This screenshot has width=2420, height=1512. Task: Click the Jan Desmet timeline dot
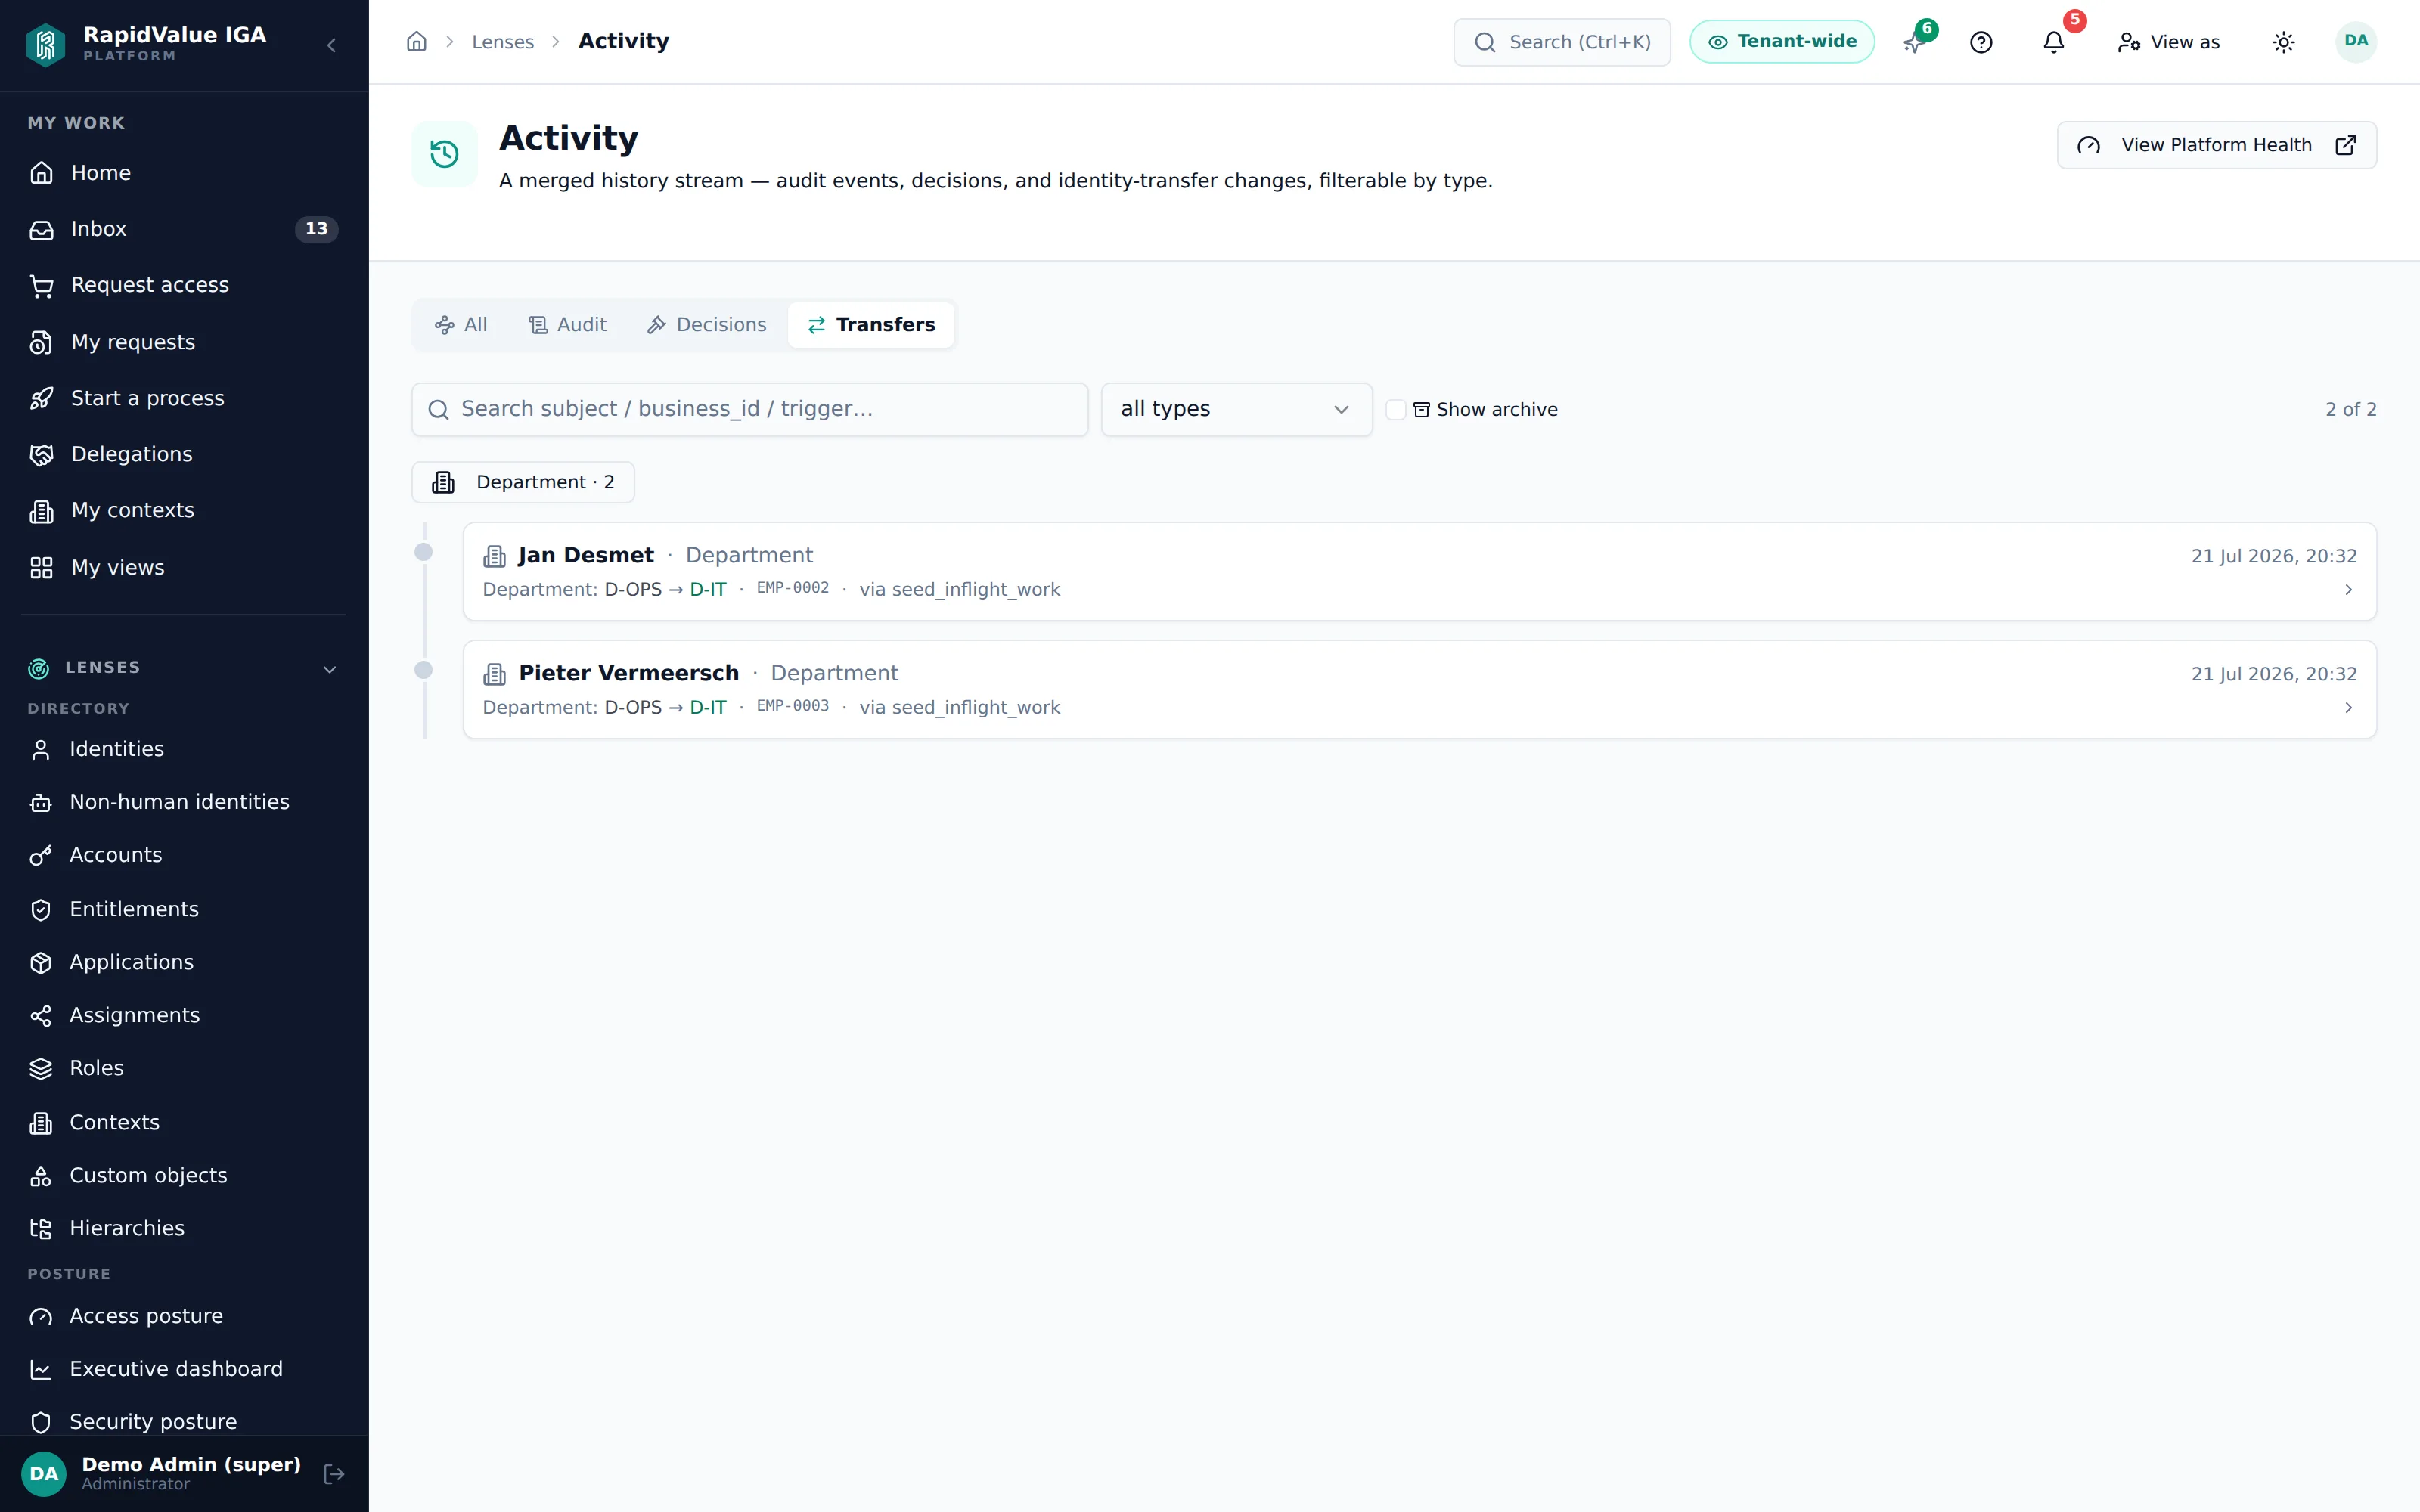tap(424, 552)
